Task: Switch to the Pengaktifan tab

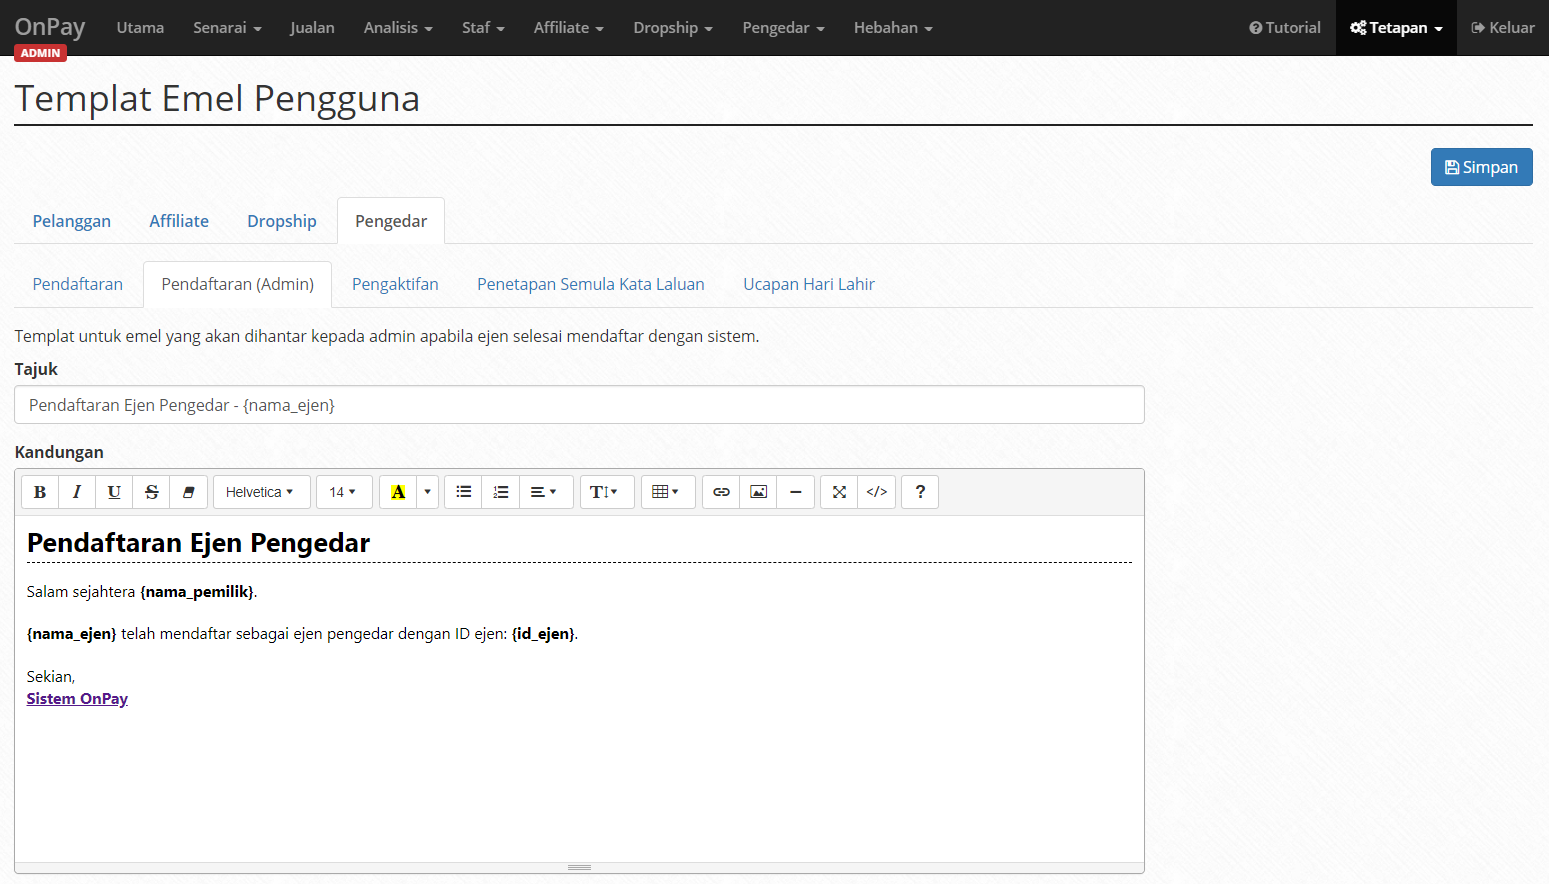Action: tap(395, 284)
